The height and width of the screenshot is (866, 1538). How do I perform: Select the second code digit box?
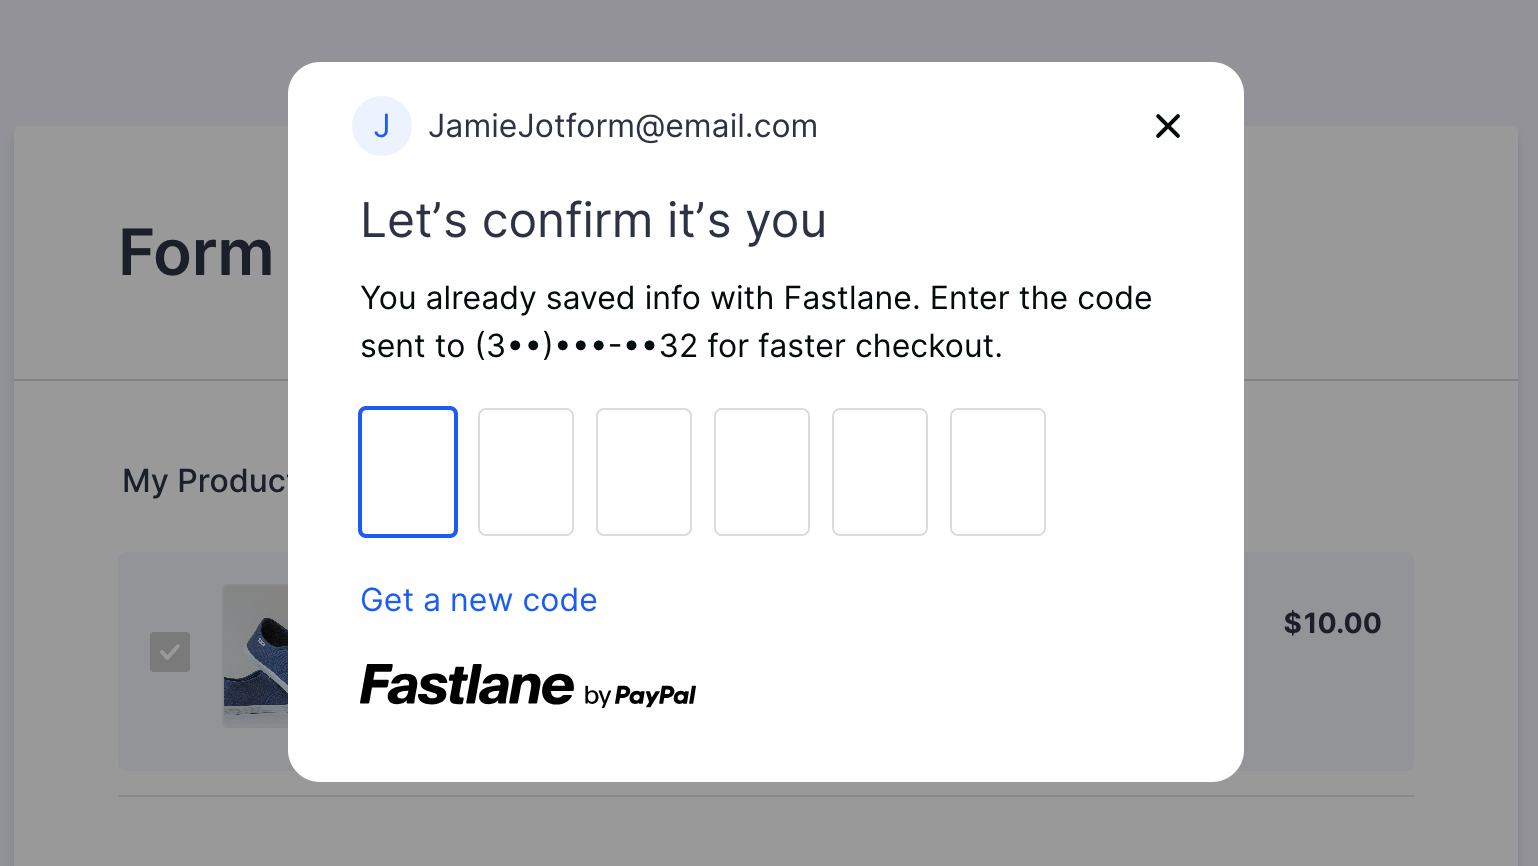tap(526, 472)
